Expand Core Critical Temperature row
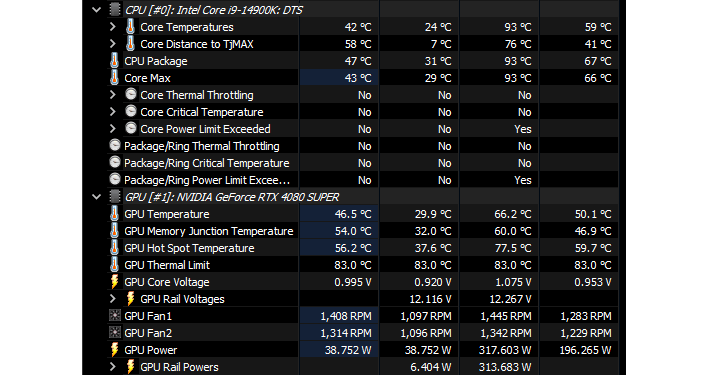This screenshot has width=708, height=375. pos(112,112)
